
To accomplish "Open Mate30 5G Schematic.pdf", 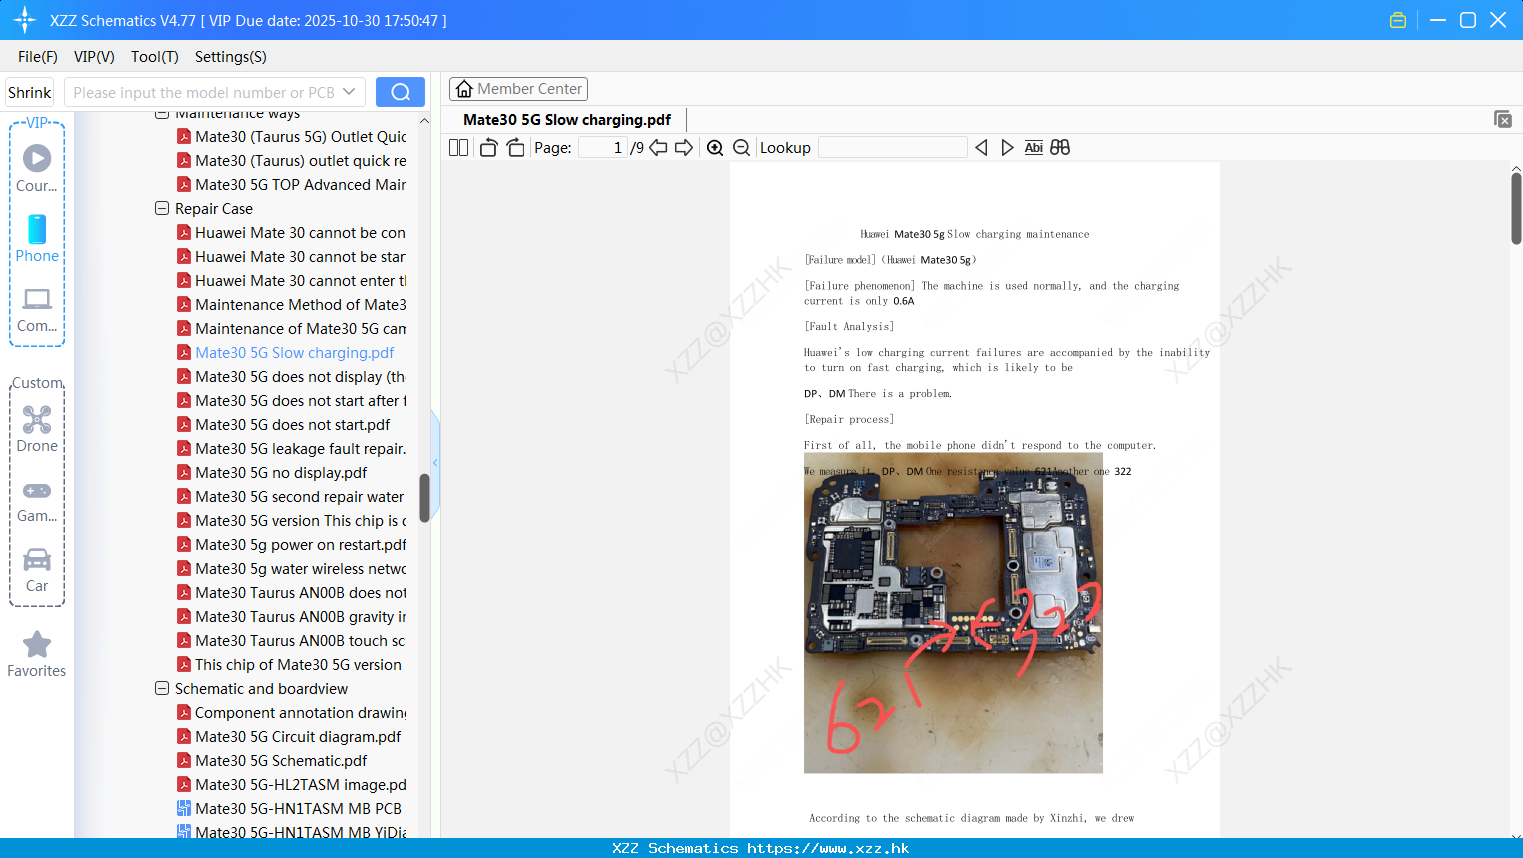I will (x=272, y=761).
